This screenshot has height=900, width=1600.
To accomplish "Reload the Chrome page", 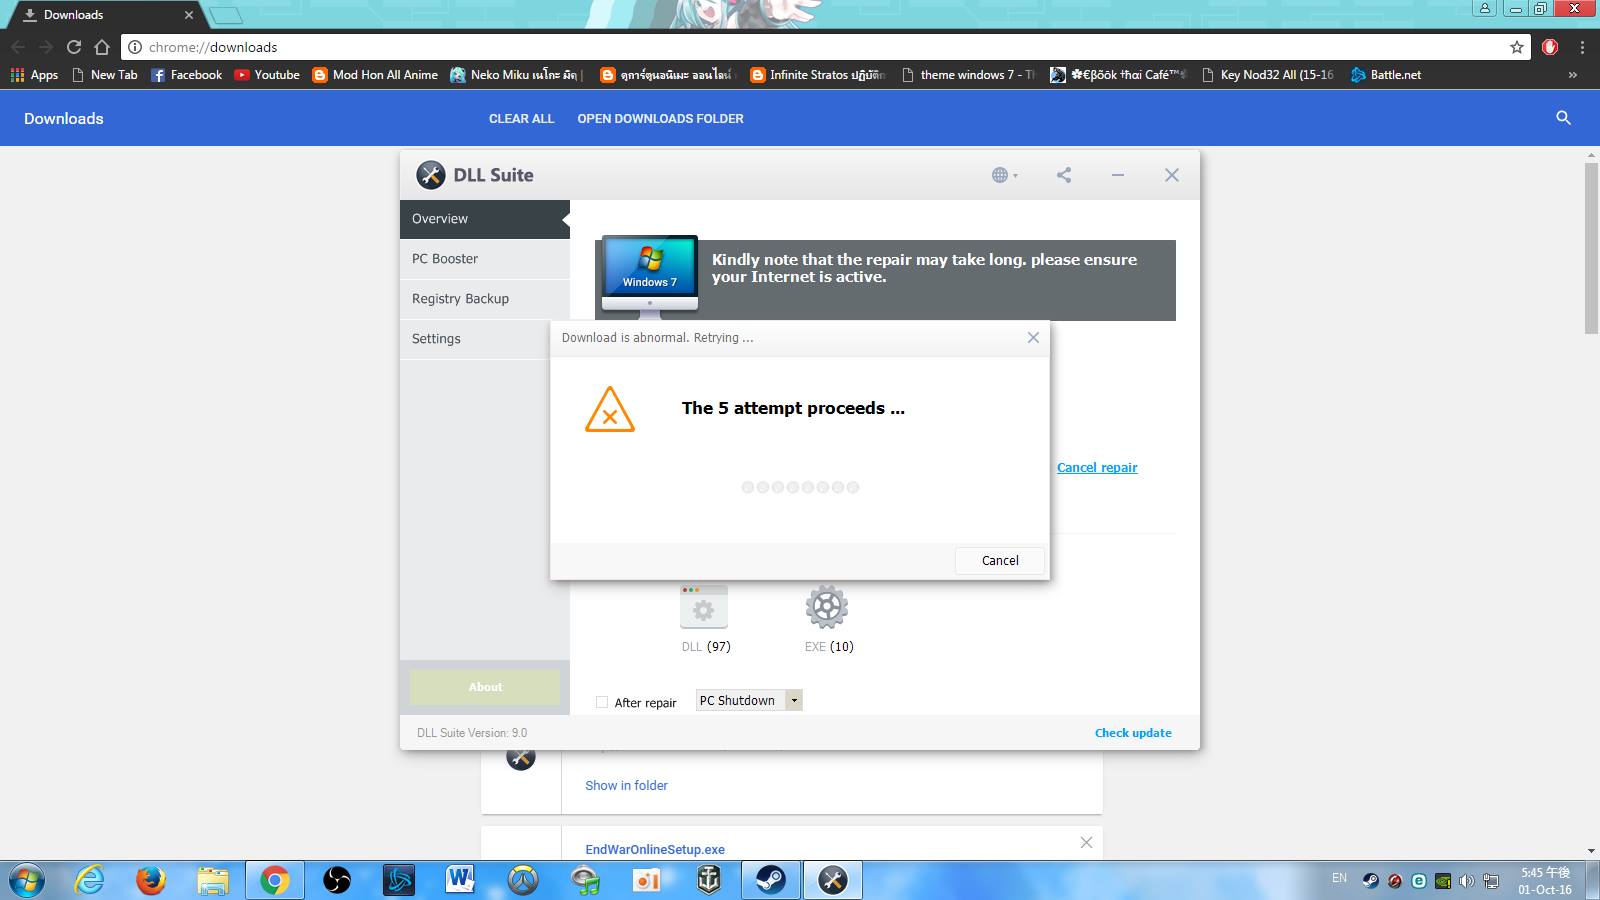I will pyautogui.click(x=73, y=47).
